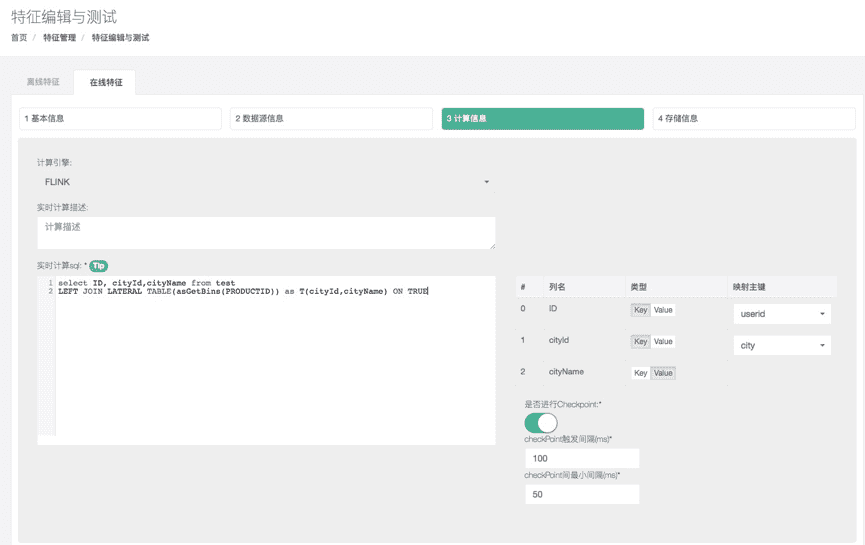Image resolution: width=865 pixels, height=545 pixels.
Task: Toggle the Checkpoint enable switch
Action: point(541,423)
